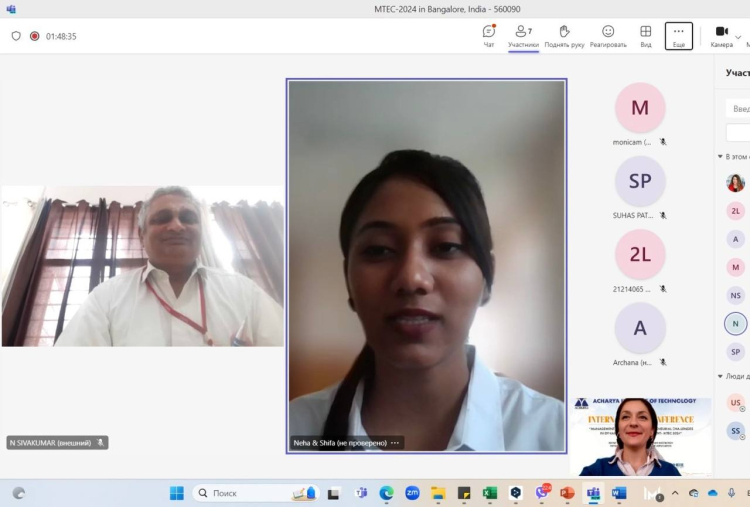Click the participant search input field
Image resolution: width=750 pixels, height=507 pixels.
pos(739,108)
